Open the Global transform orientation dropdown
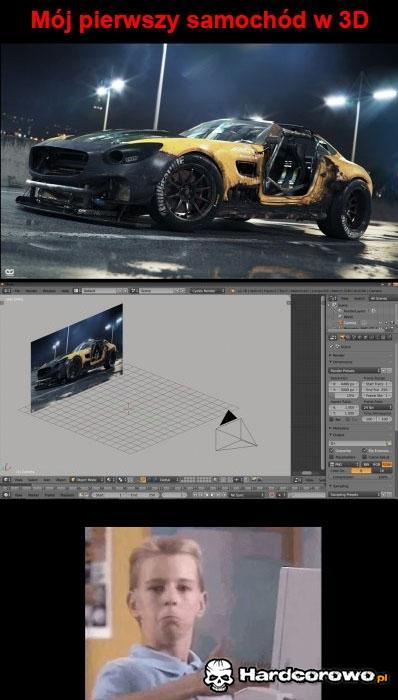 point(166,480)
